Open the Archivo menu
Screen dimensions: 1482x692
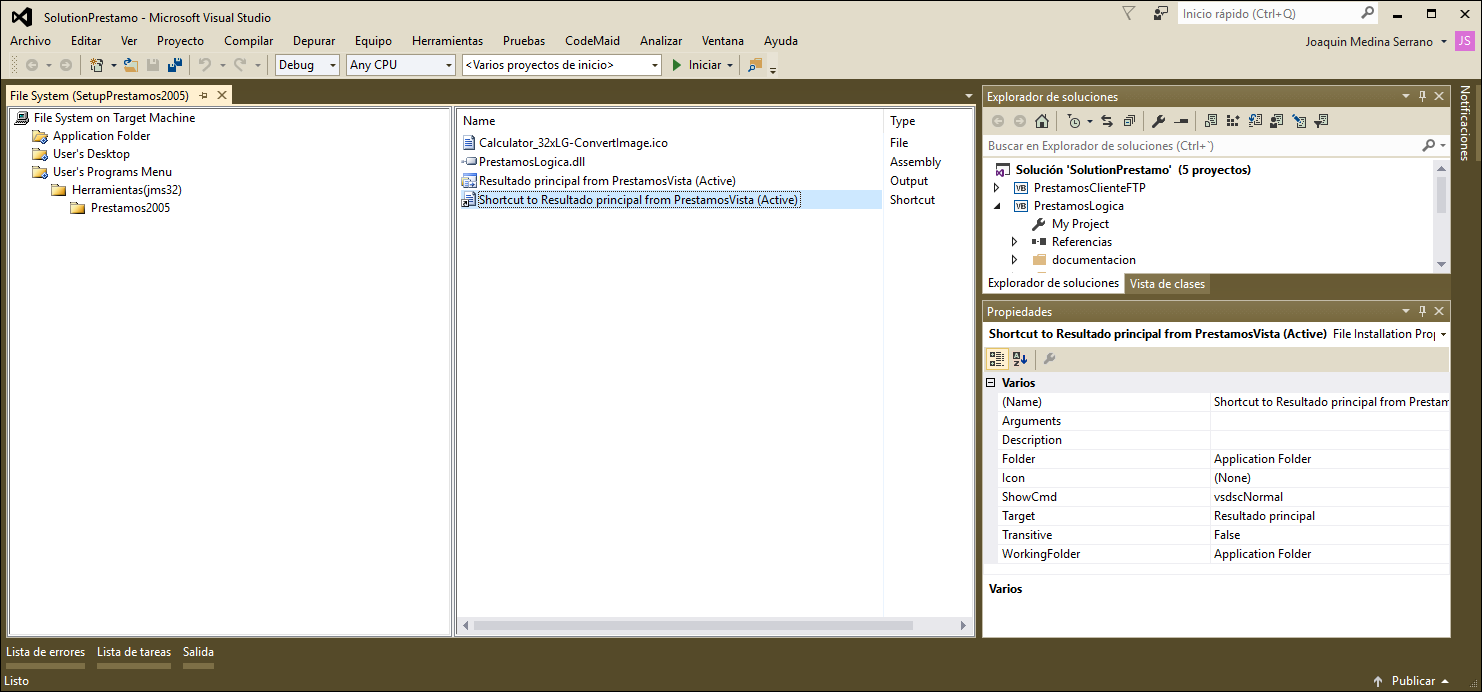coord(30,41)
